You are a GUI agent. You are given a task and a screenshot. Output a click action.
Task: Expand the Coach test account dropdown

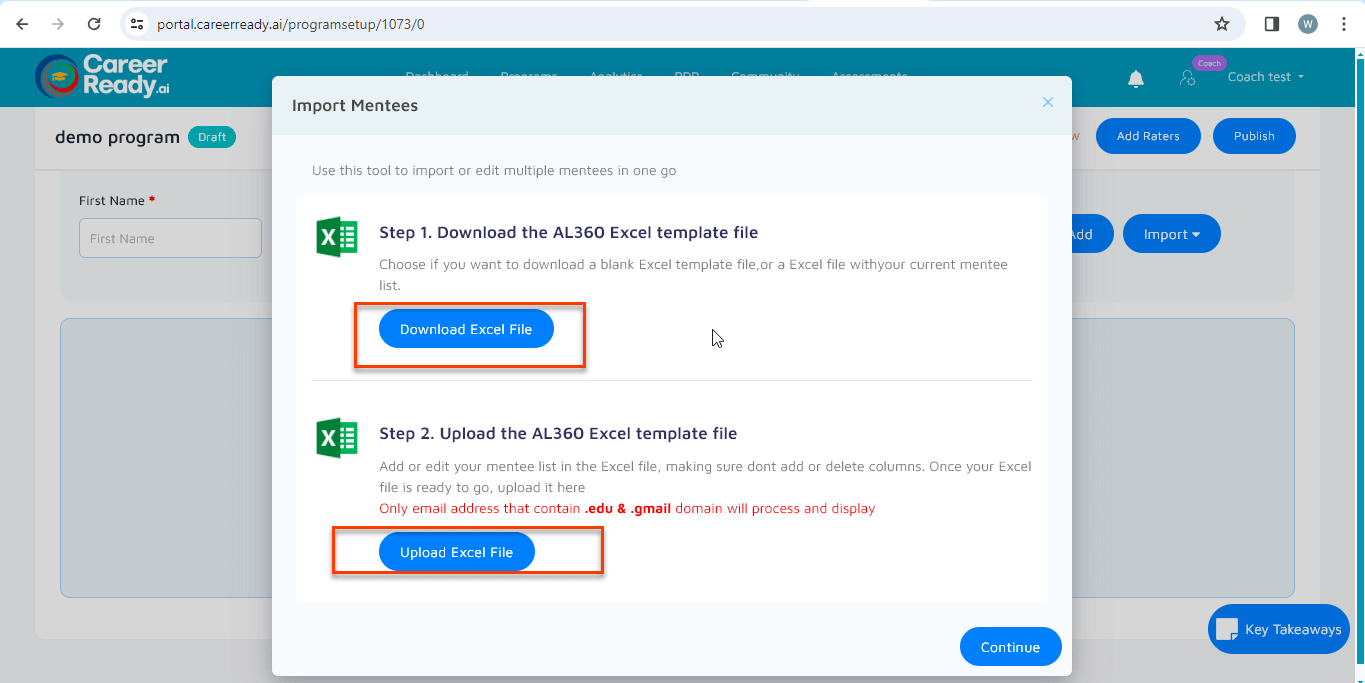pos(1266,77)
